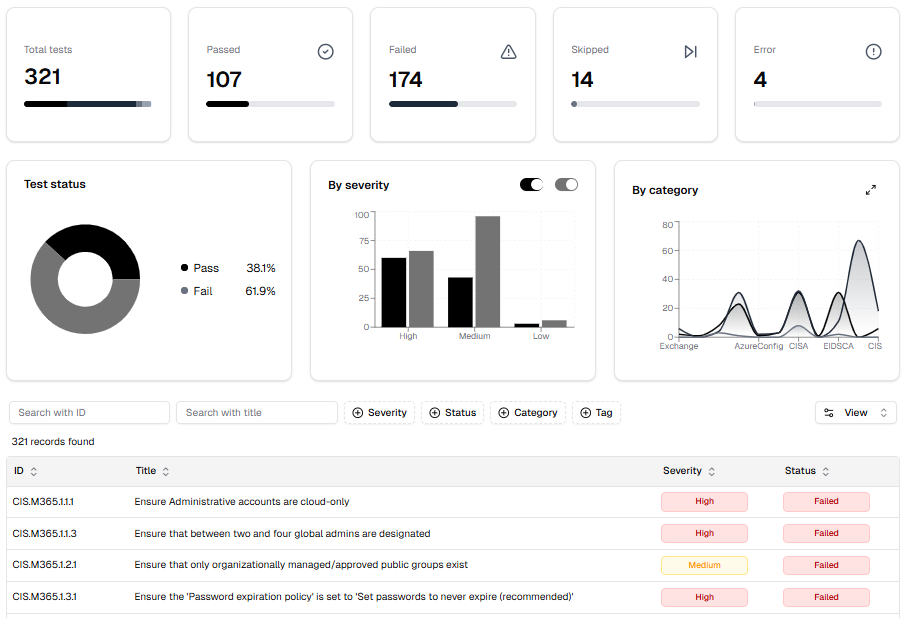Open the Category filter dropdown
Image resolution: width=904 pixels, height=618 pixels.
click(x=527, y=413)
